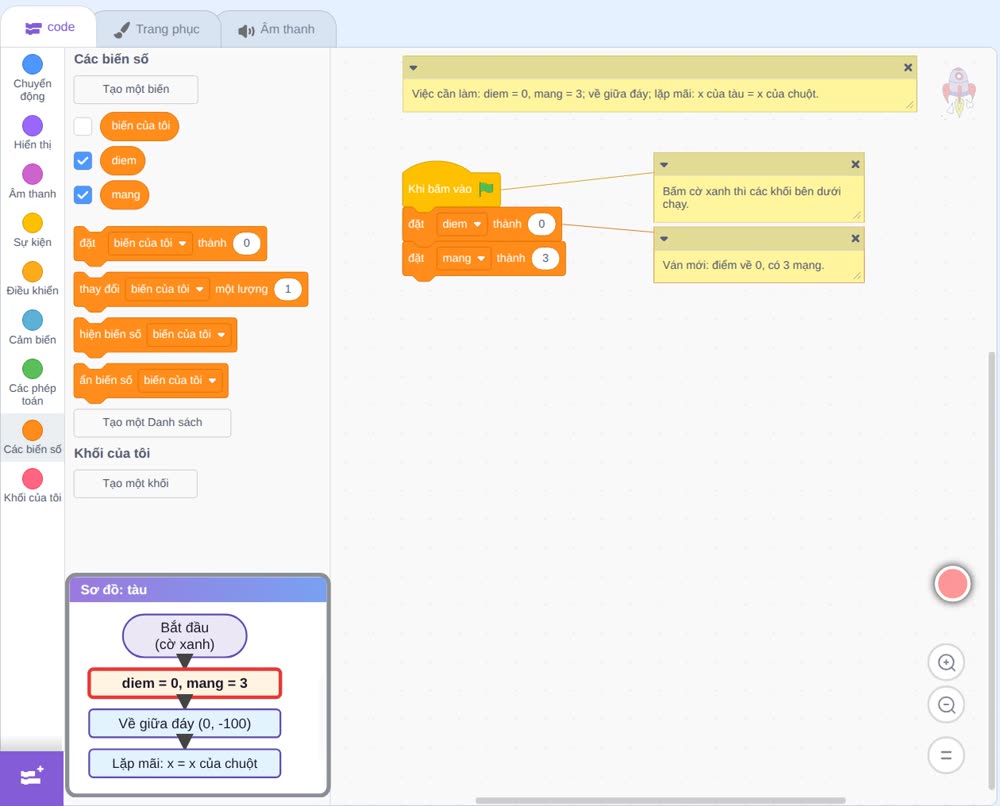Close the 'Ván mới' comment
The width and height of the screenshot is (1000, 806).
pyautogui.click(x=855, y=238)
